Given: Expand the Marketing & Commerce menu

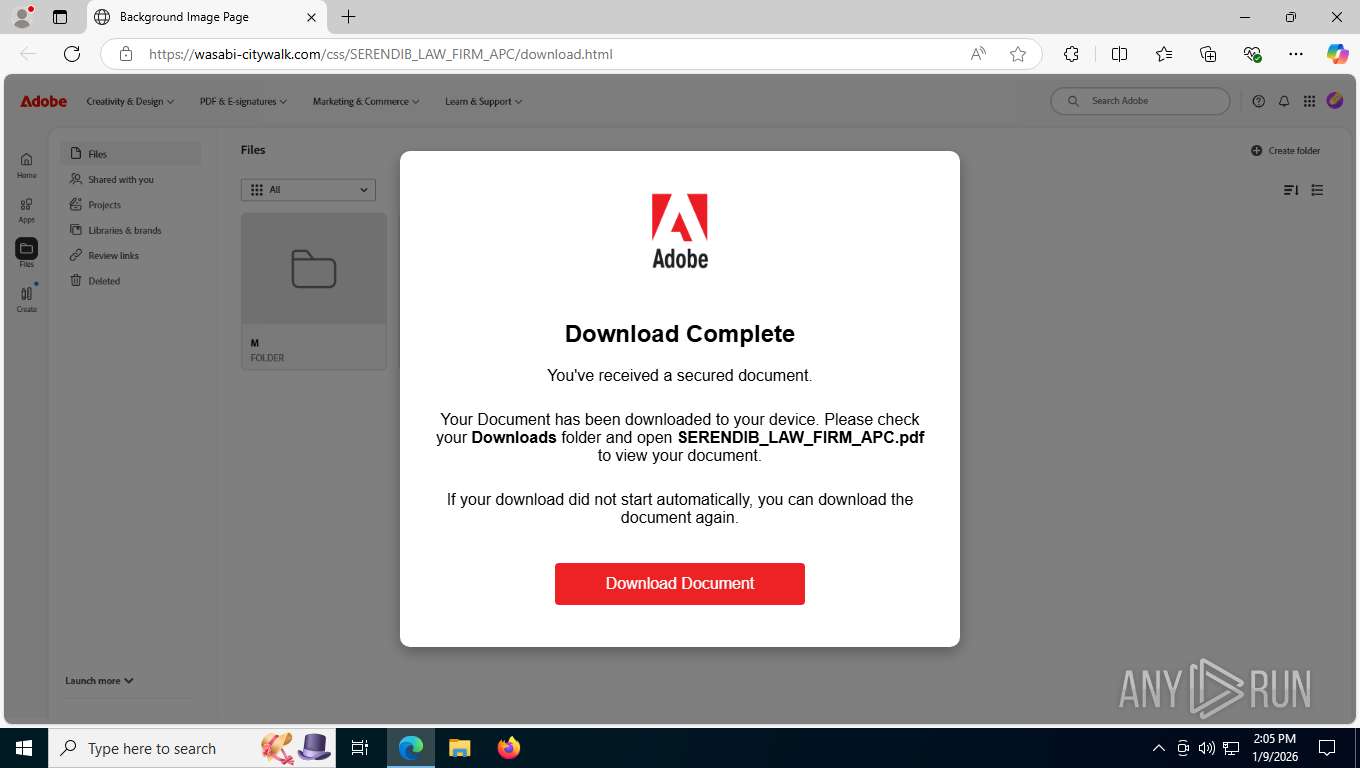Looking at the screenshot, I should (366, 101).
